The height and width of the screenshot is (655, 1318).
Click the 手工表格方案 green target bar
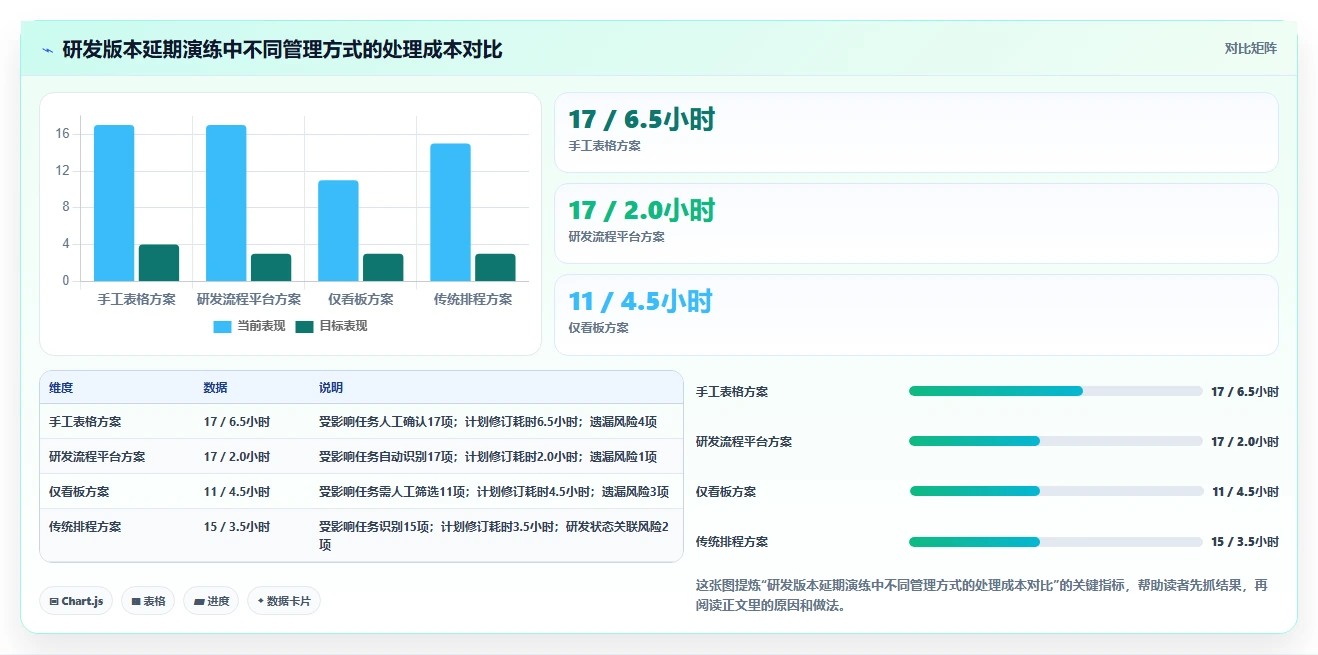(159, 263)
